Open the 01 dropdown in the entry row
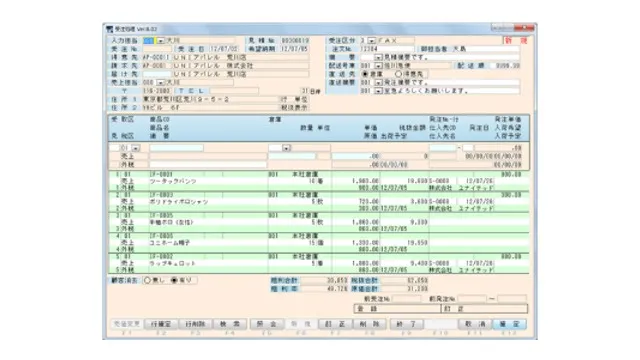Image resolution: width=640 pixels, height=360 pixels. click(136, 148)
